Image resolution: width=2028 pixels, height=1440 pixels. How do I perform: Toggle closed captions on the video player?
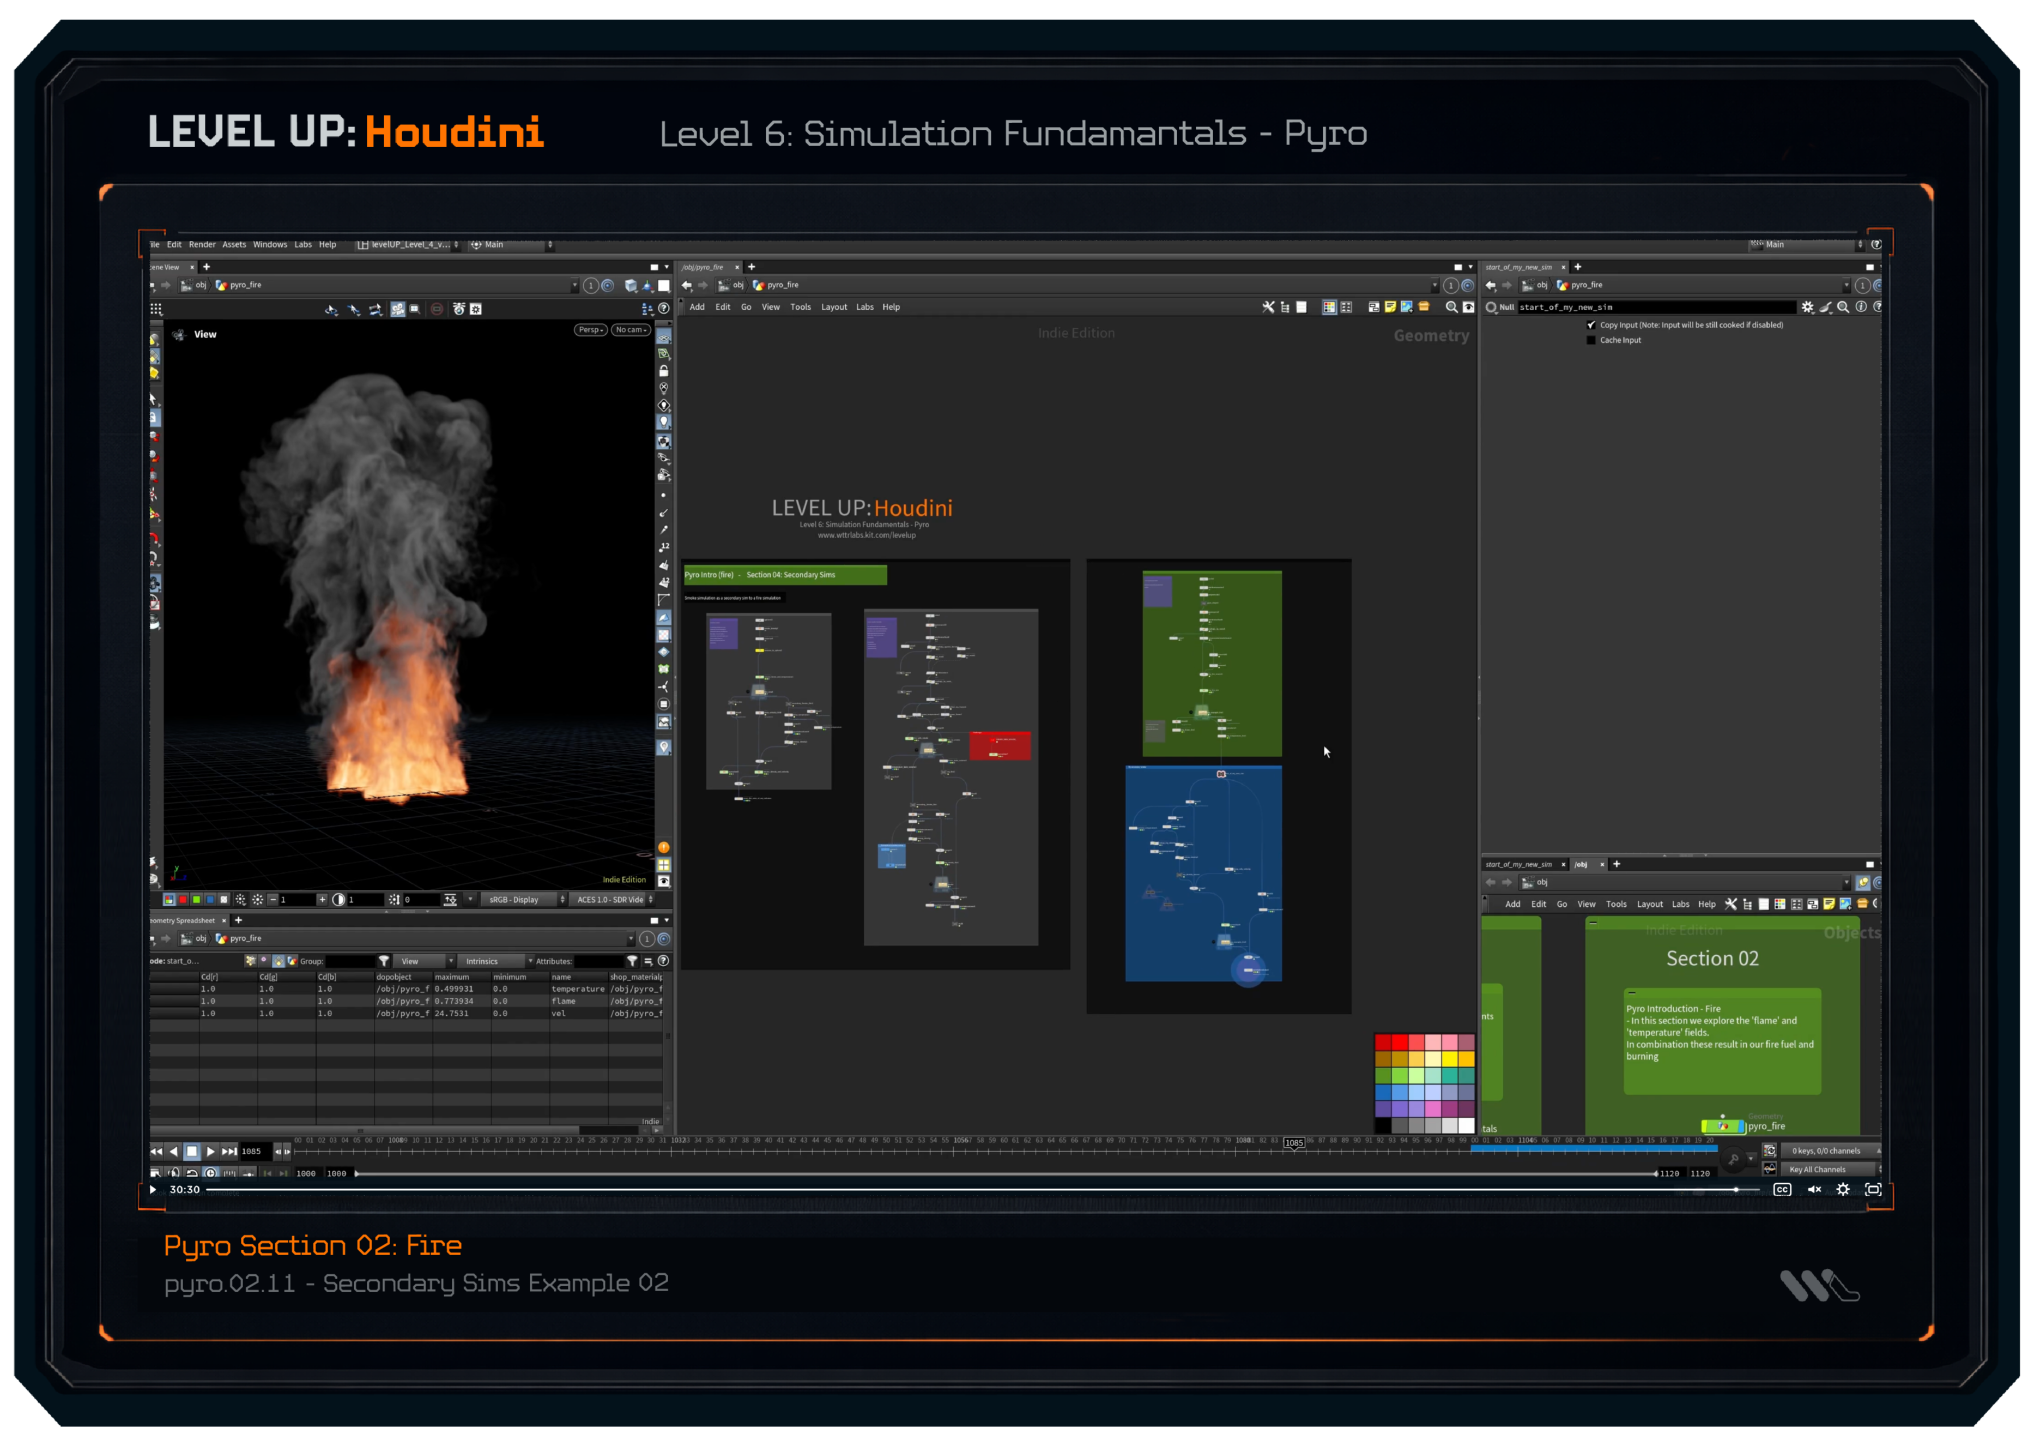(1782, 1189)
